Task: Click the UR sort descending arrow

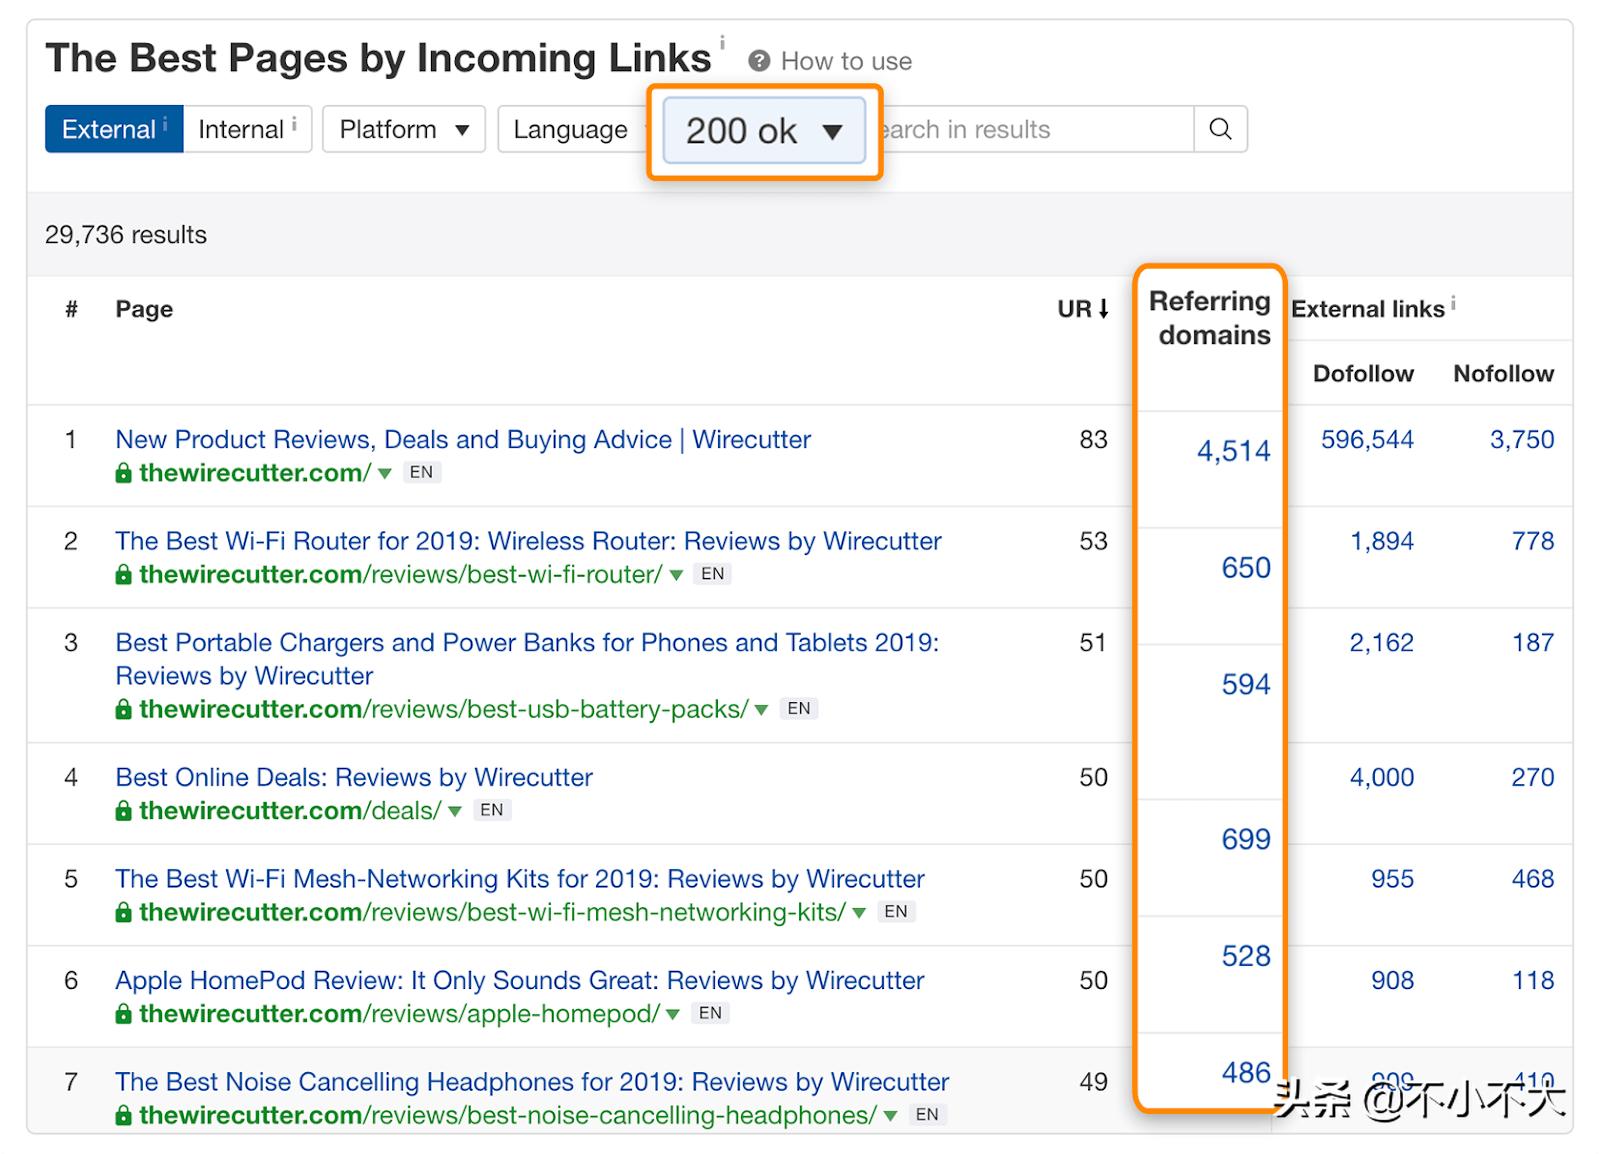Action: 1104,309
